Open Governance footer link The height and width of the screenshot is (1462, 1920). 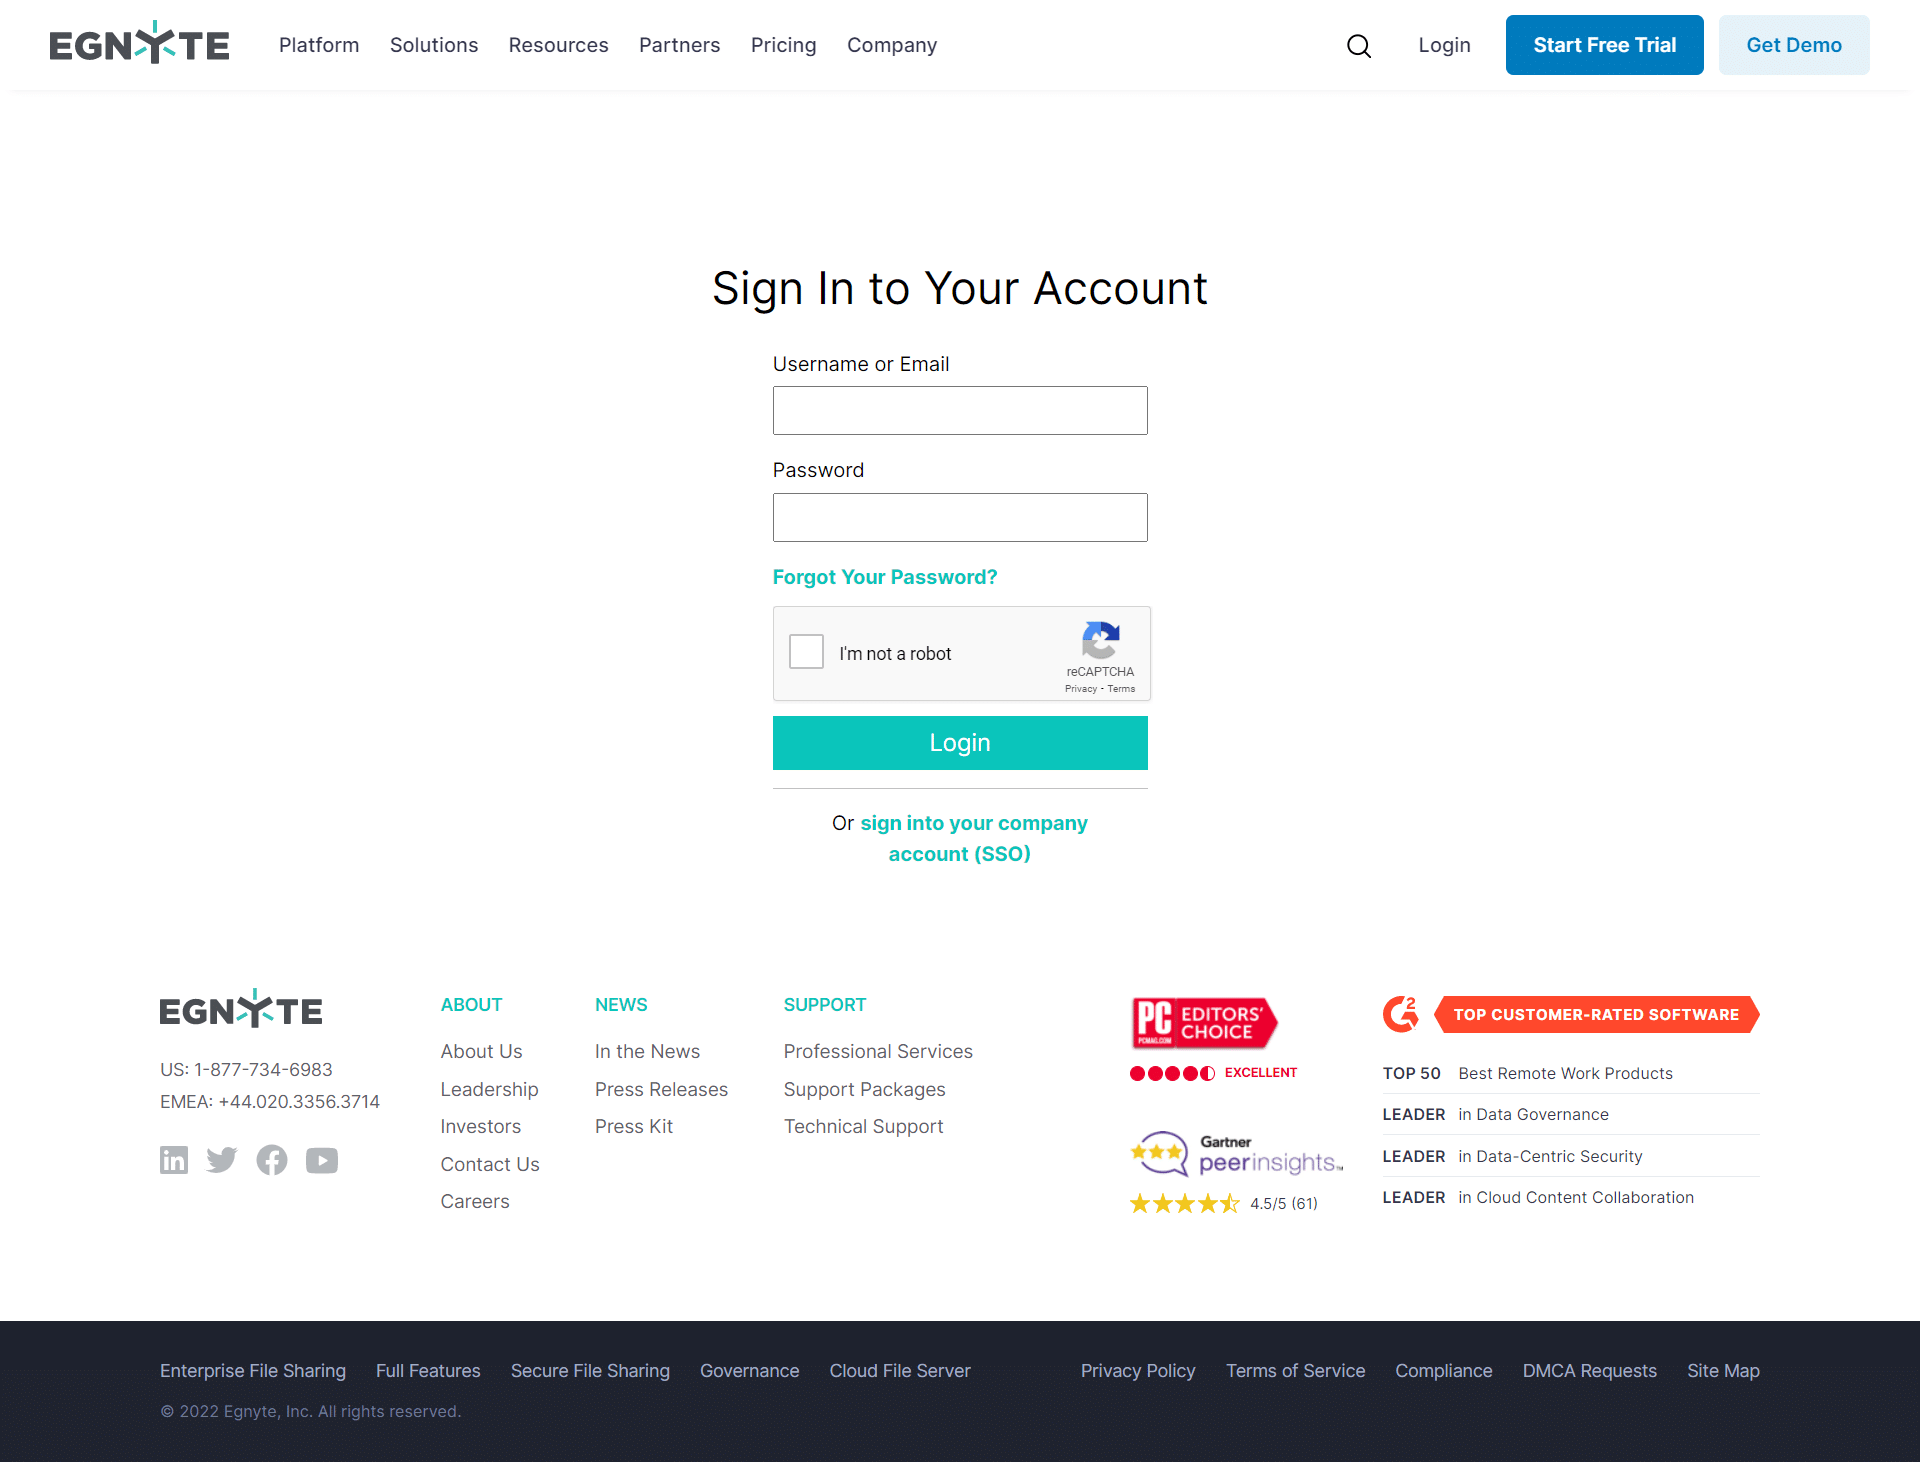[x=749, y=1370]
